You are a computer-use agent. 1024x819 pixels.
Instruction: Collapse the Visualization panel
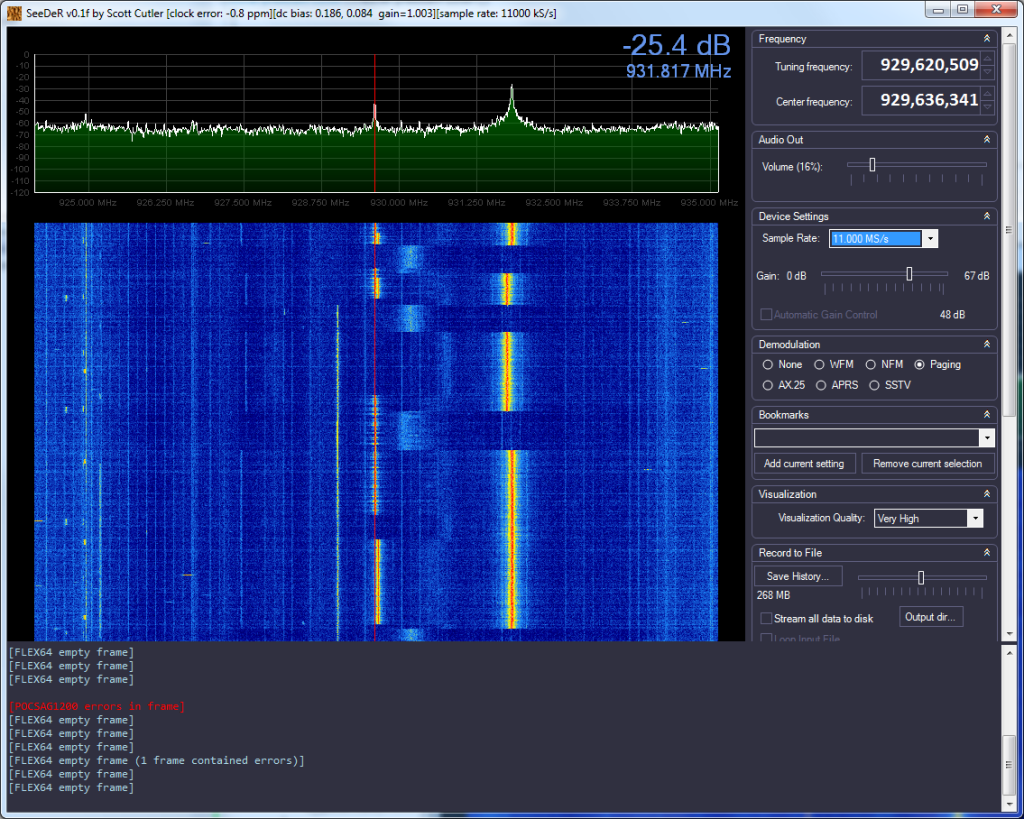986,494
